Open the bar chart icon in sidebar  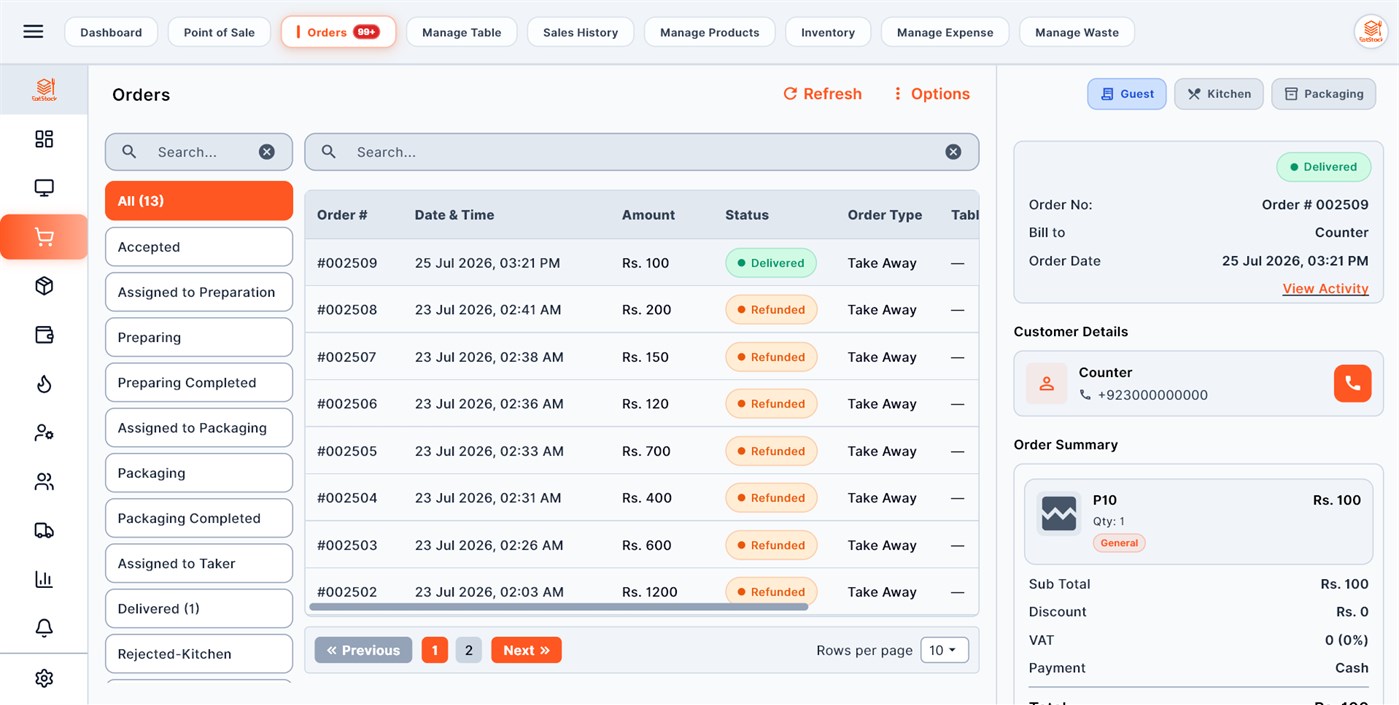(44, 579)
